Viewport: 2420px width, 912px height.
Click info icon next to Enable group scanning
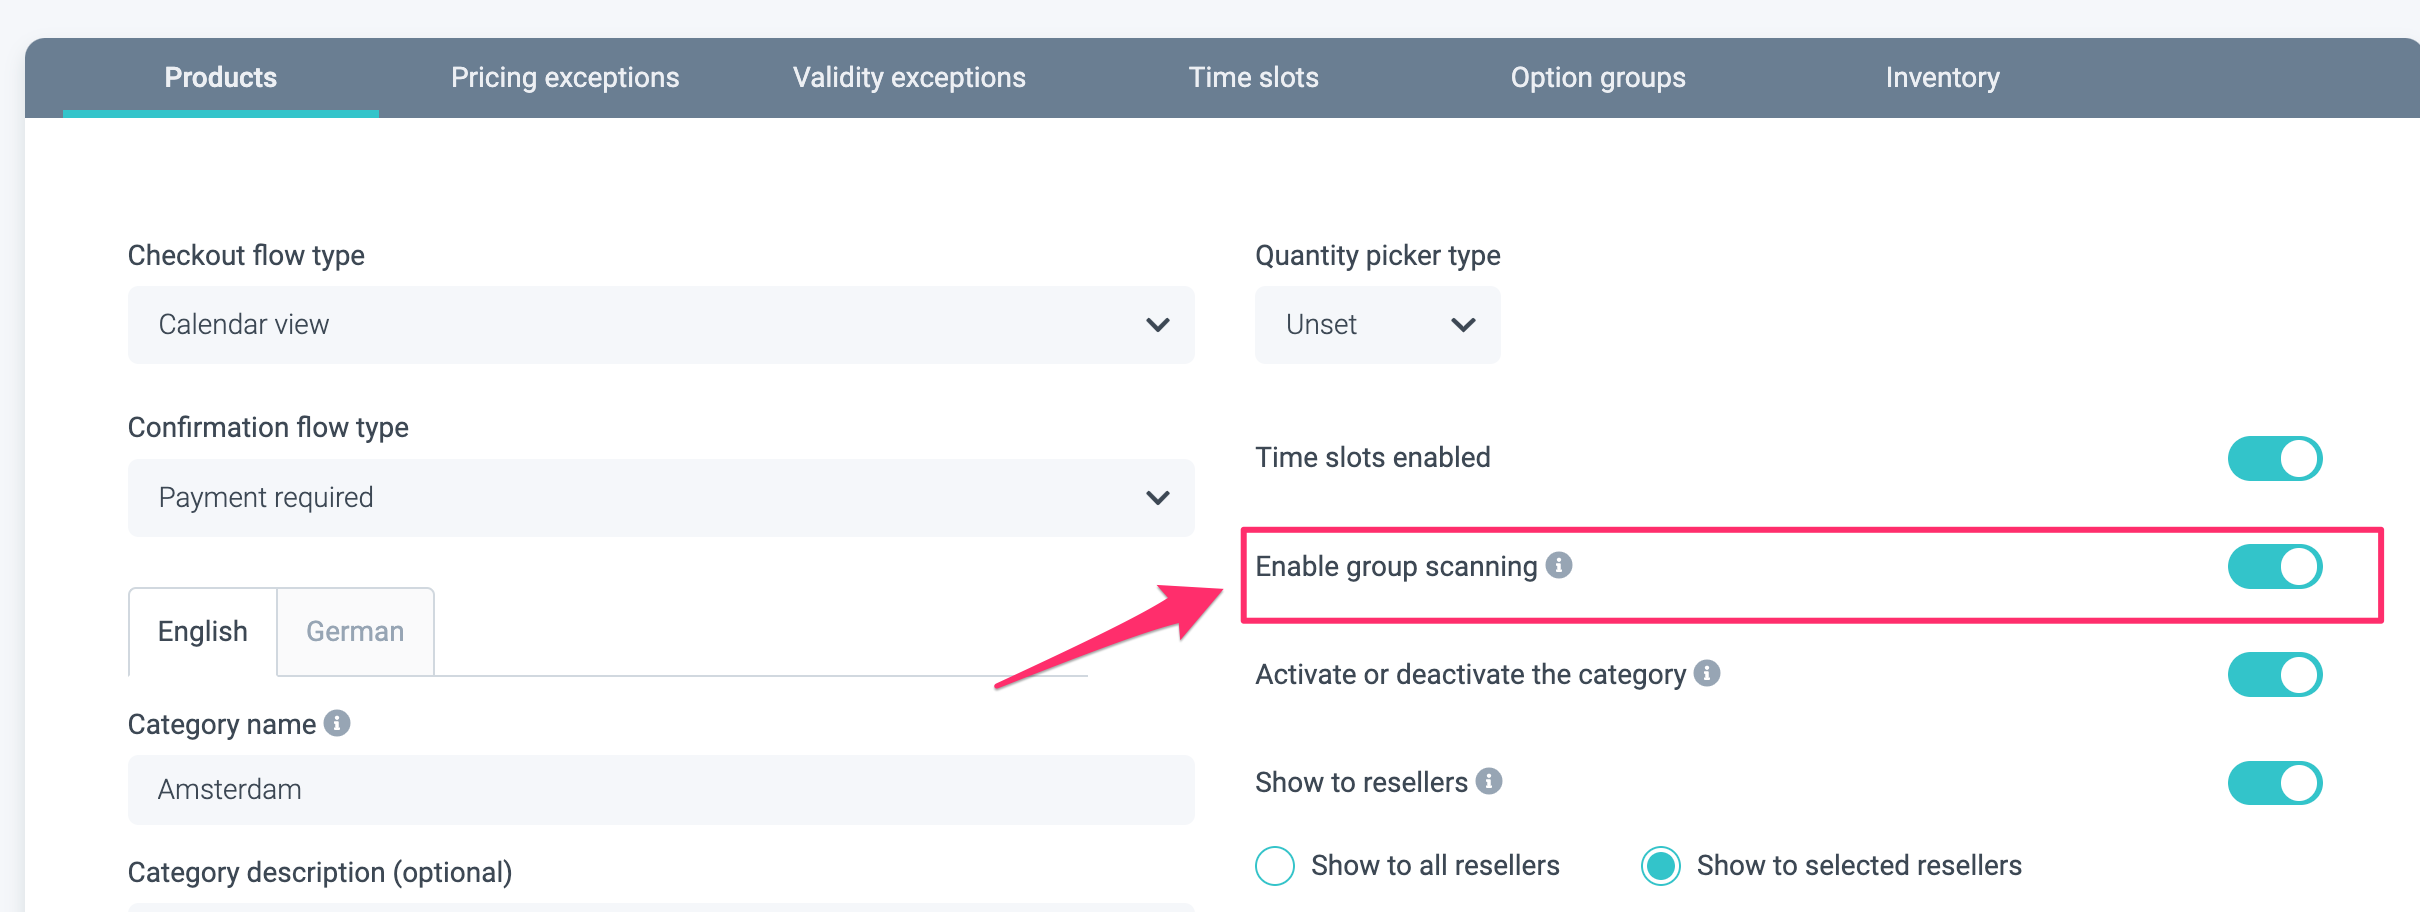1559,565
